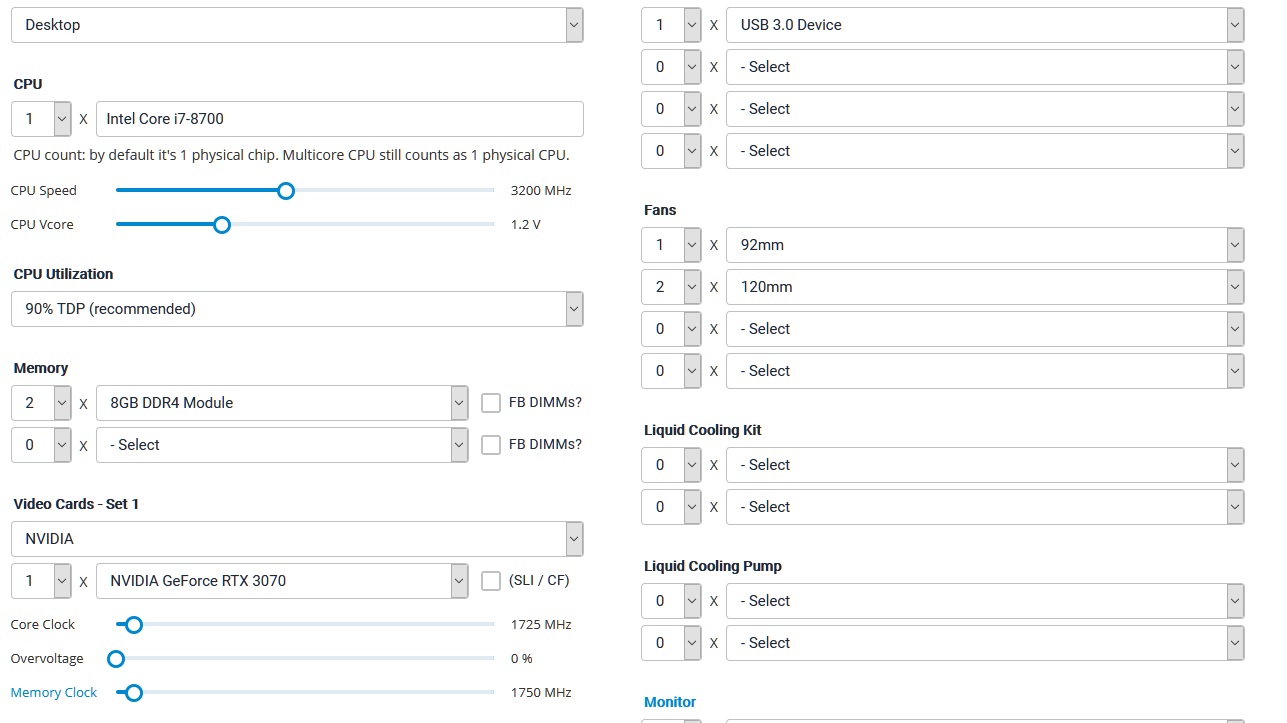Open the 92mm fan size dropdown

click(x=985, y=245)
